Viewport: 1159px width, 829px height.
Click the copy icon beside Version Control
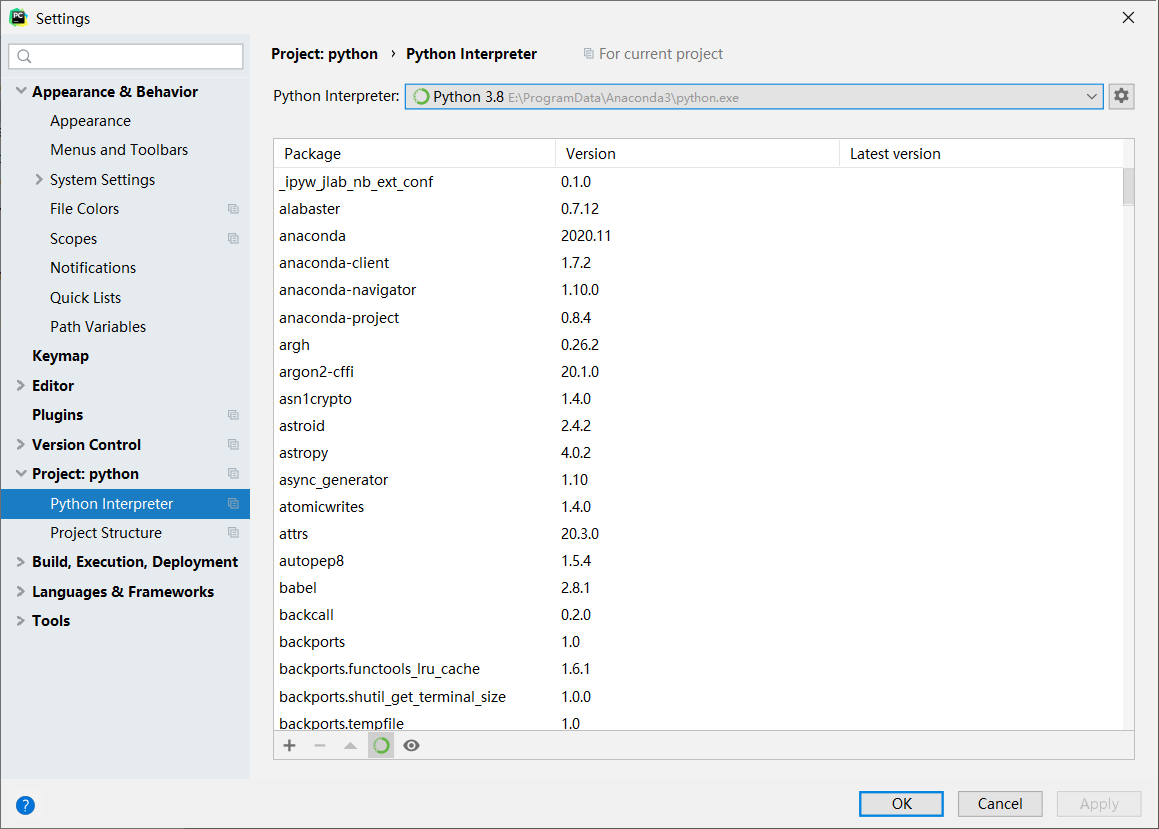click(234, 445)
